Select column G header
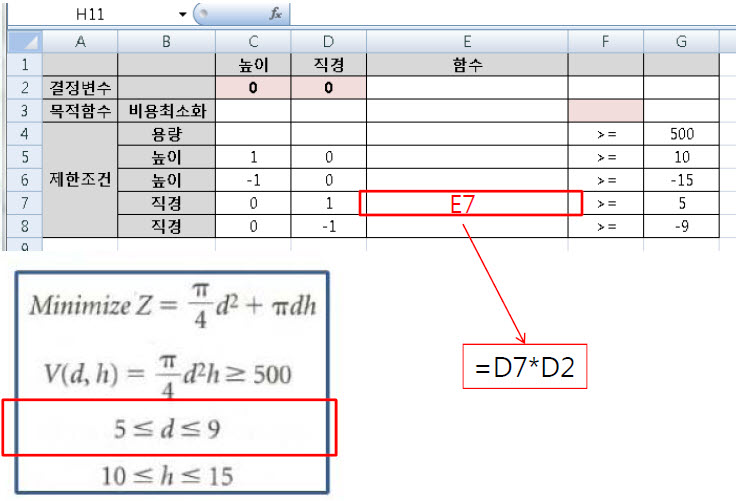This screenshot has width=739, height=501. pyautogui.click(x=681, y=41)
